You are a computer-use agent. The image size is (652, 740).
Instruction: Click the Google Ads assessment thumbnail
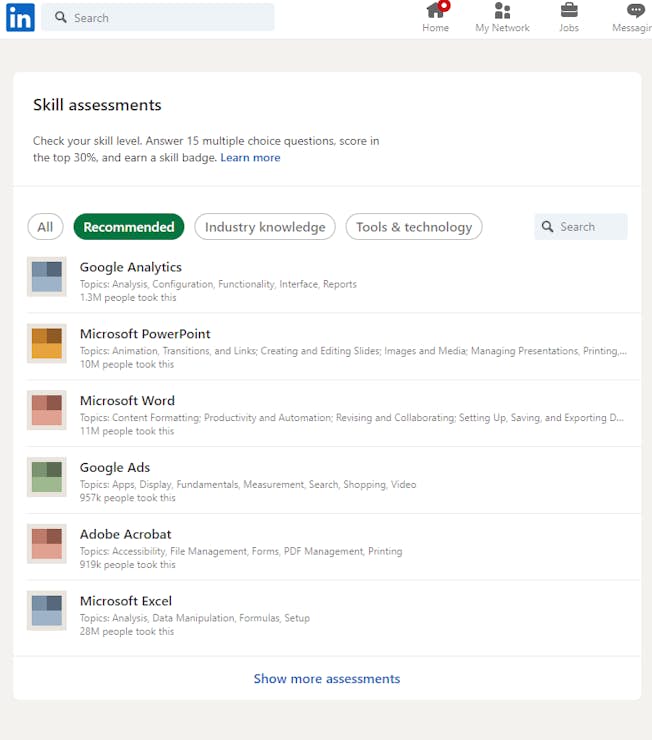(x=47, y=477)
